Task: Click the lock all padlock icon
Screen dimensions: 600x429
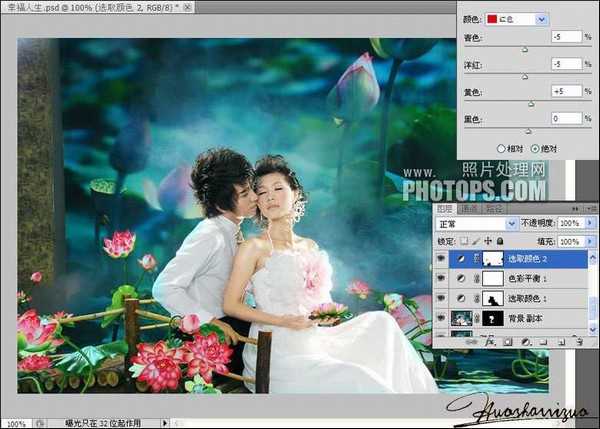Action: coord(498,242)
